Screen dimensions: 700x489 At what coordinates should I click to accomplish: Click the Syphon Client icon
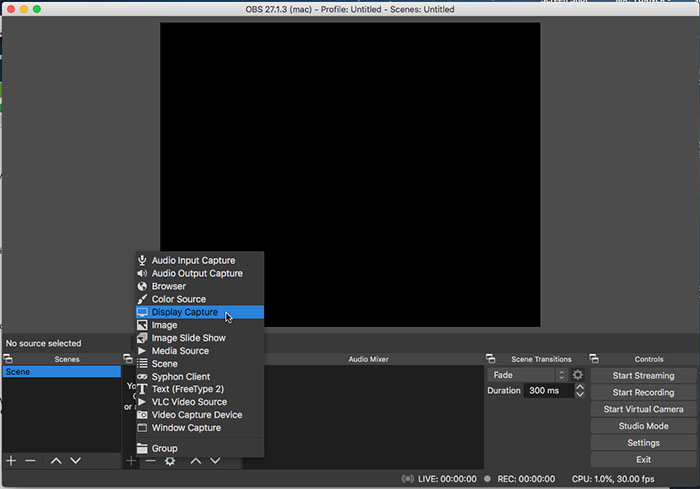[142, 377]
